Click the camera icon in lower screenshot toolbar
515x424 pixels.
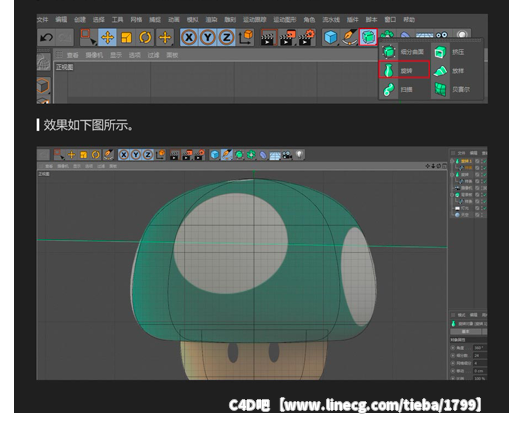(x=287, y=155)
